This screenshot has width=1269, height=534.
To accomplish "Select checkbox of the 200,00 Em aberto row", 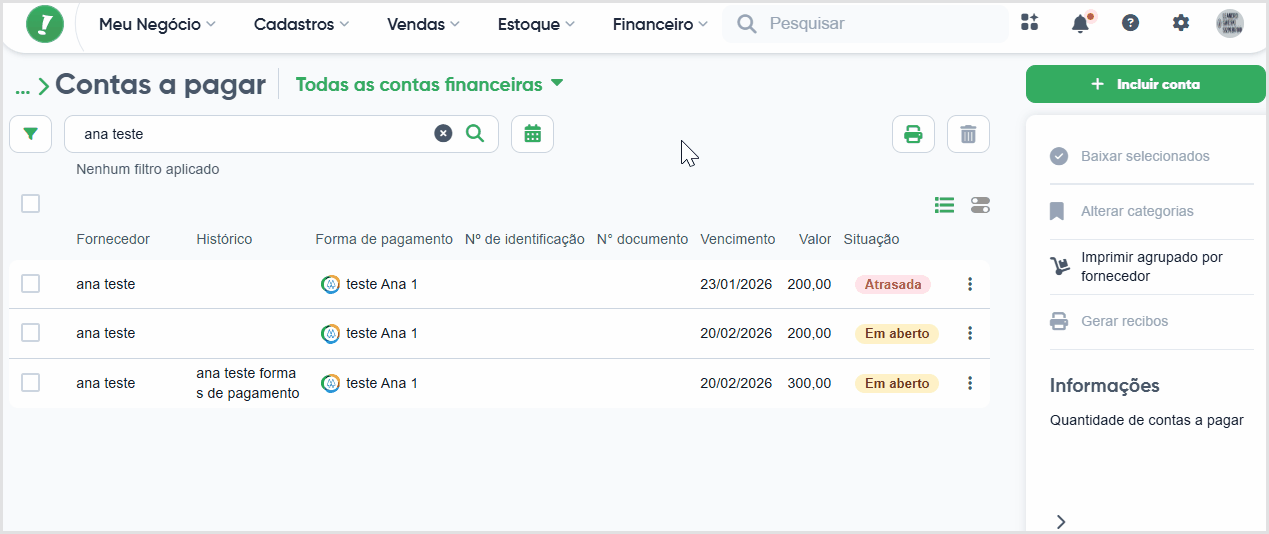I will [31, 333].
